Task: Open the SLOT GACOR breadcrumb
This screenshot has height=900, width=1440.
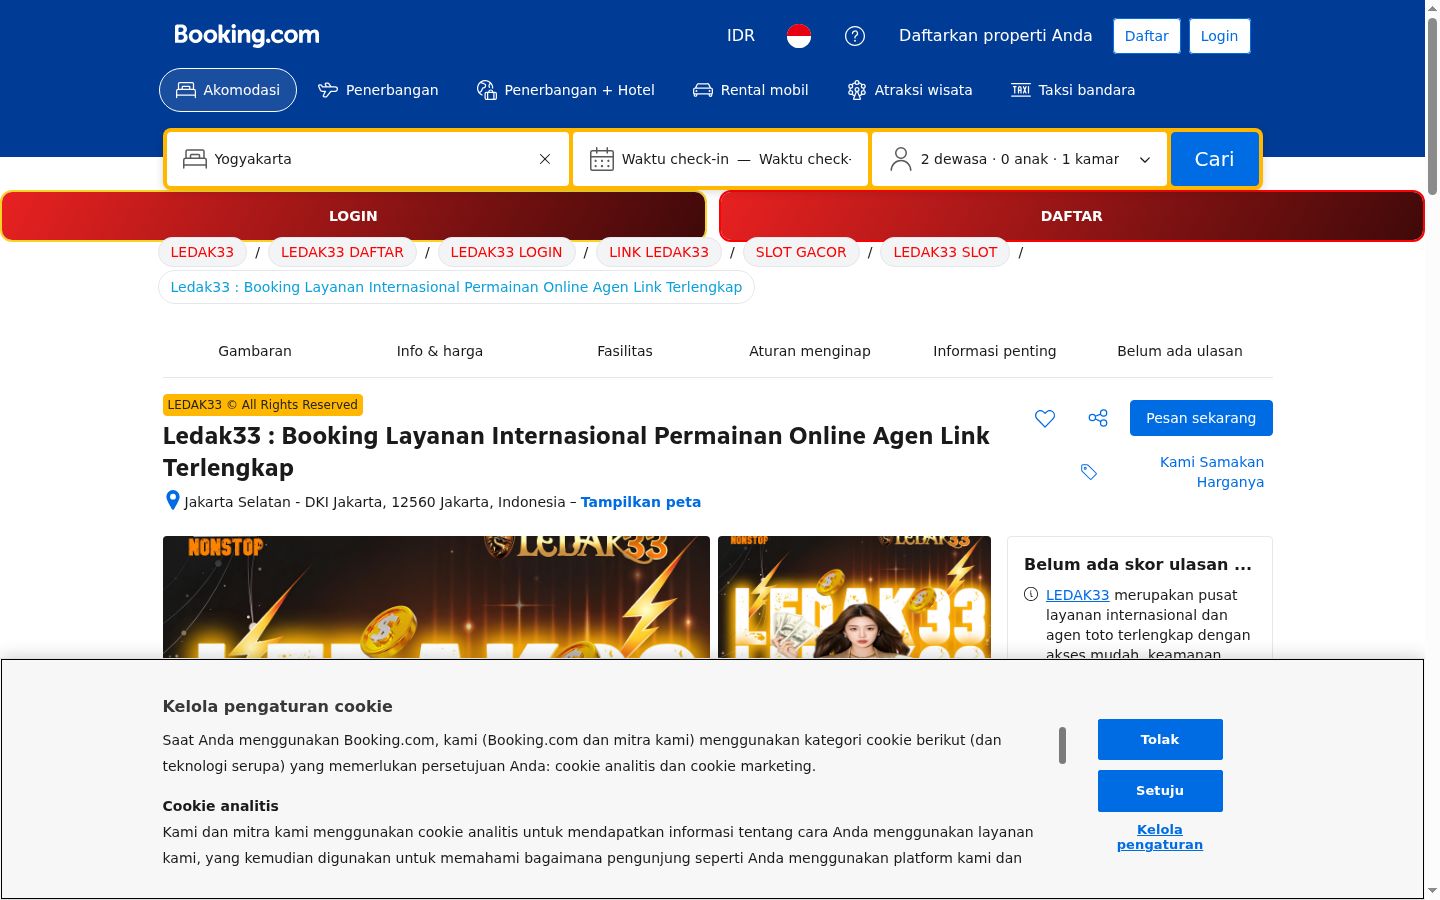Action: (x=801, y=252)
